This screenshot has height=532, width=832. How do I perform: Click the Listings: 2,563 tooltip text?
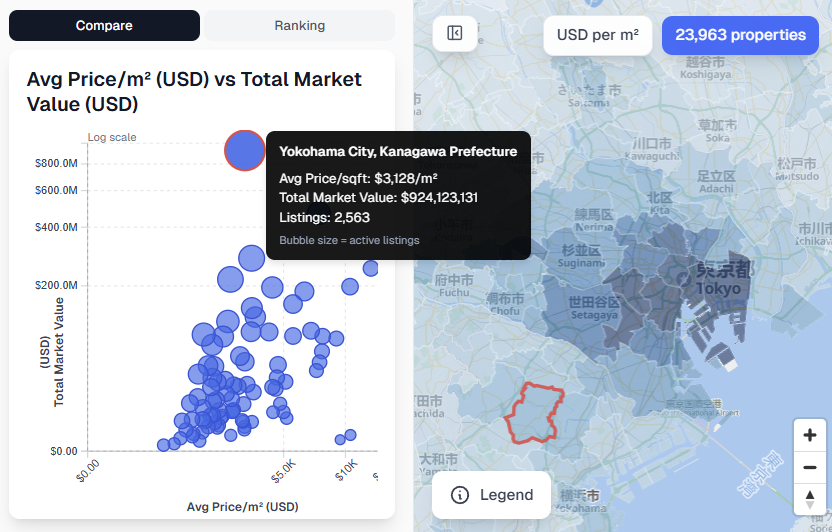pos(324,217)
